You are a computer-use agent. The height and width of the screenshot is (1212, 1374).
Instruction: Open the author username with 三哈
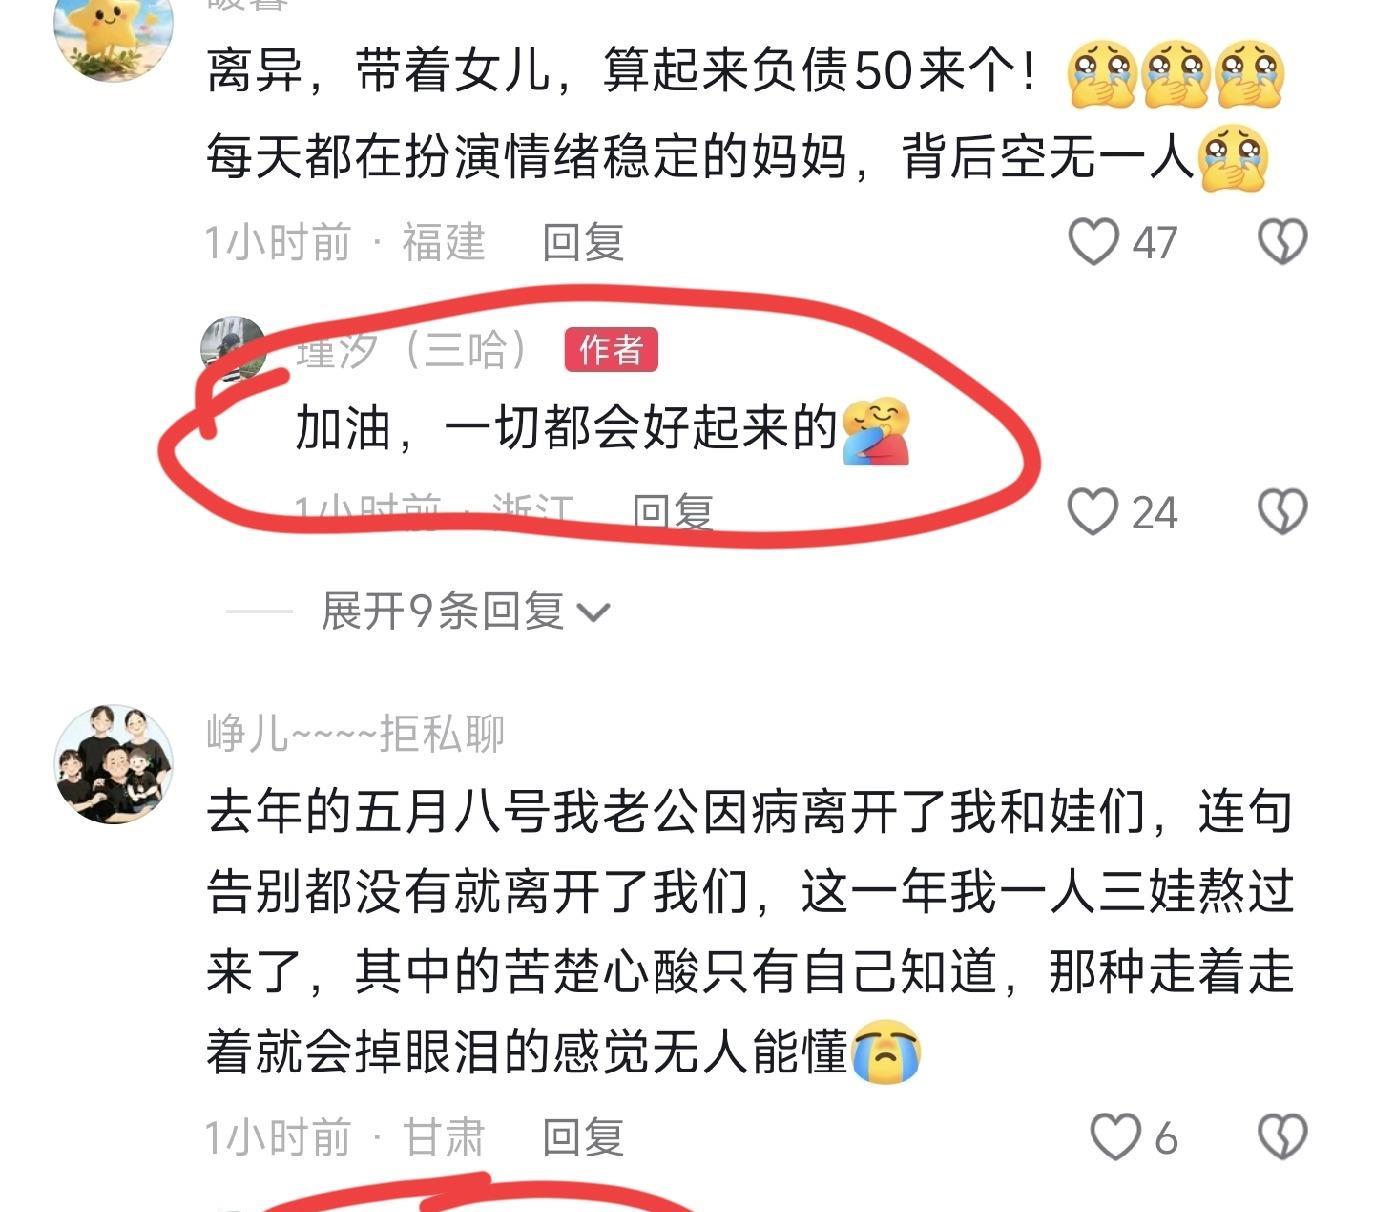pyautogui.click(x=413, y=350)
